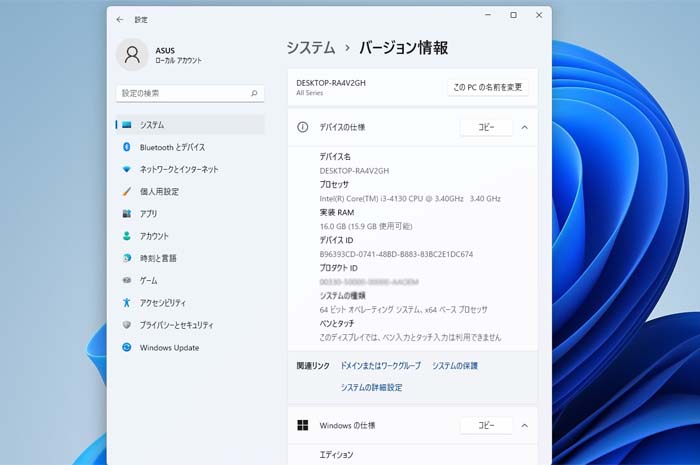
Task: Collapse the Windows の仕様 section chevron
Action: point(525,425)
